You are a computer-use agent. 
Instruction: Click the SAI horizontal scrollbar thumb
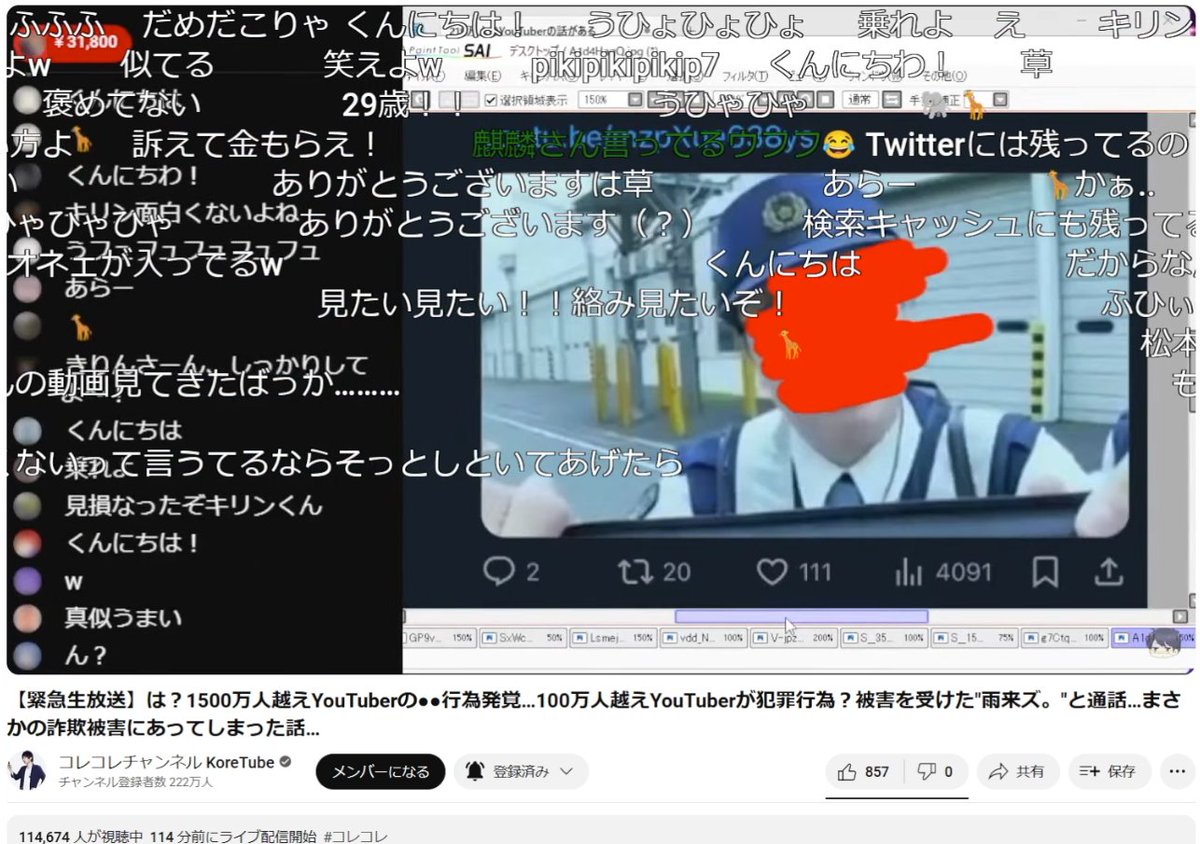[x=801, y=617]
